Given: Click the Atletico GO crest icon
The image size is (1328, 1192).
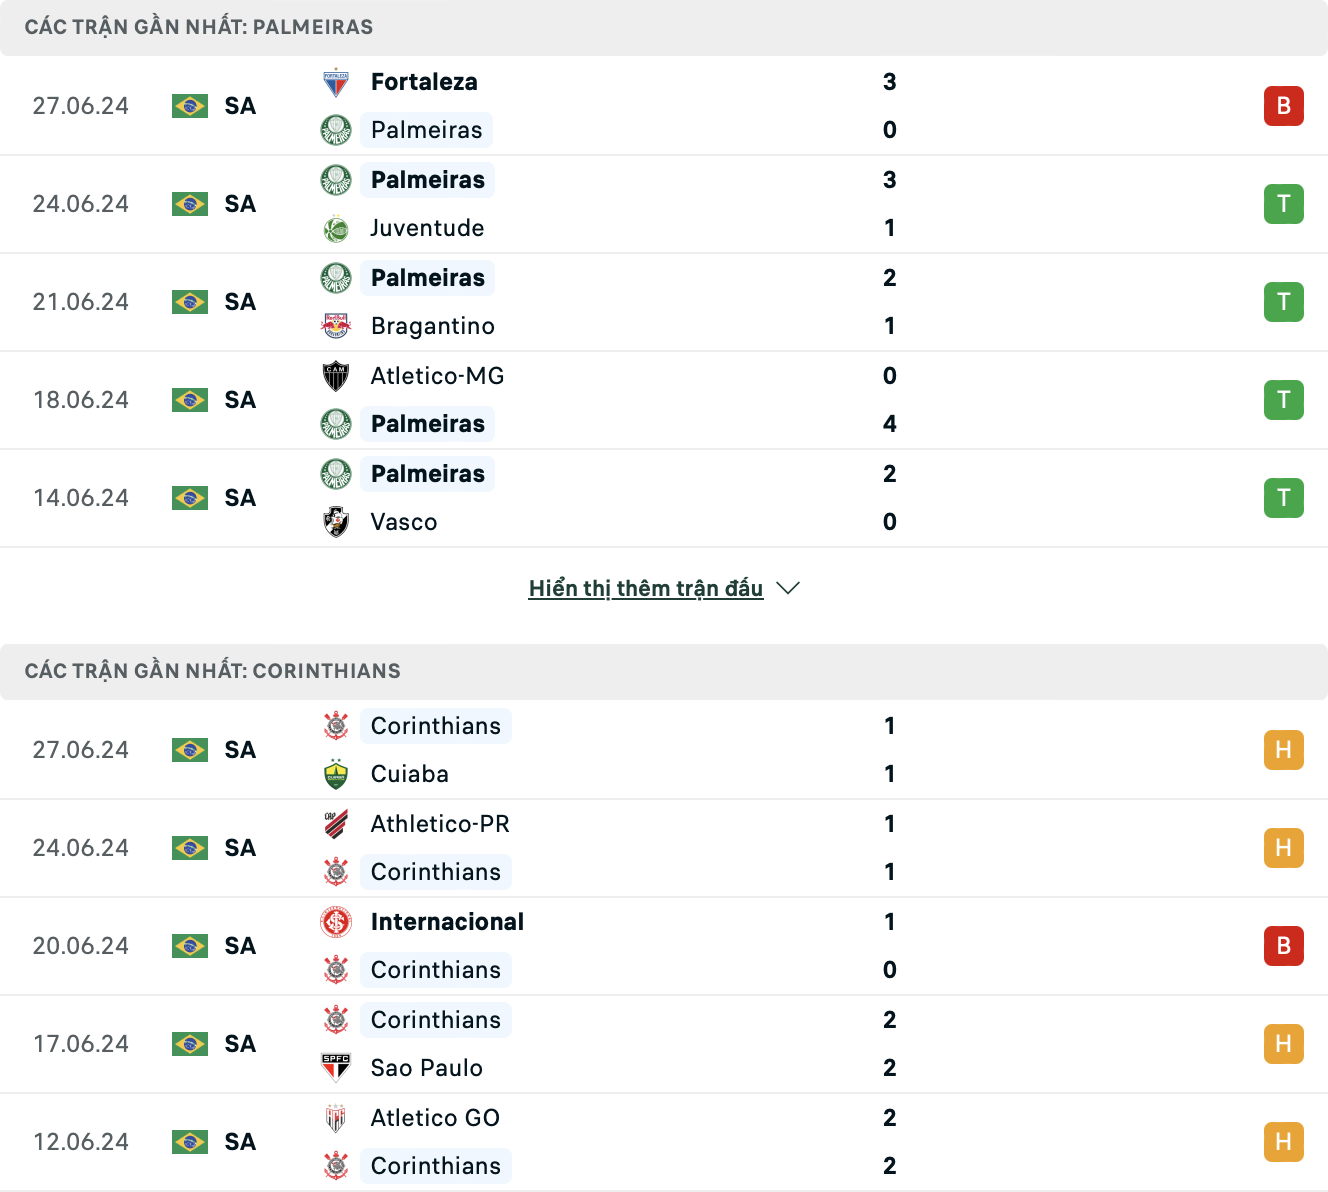Looking at the screenshot, I should coord(336,1118).
